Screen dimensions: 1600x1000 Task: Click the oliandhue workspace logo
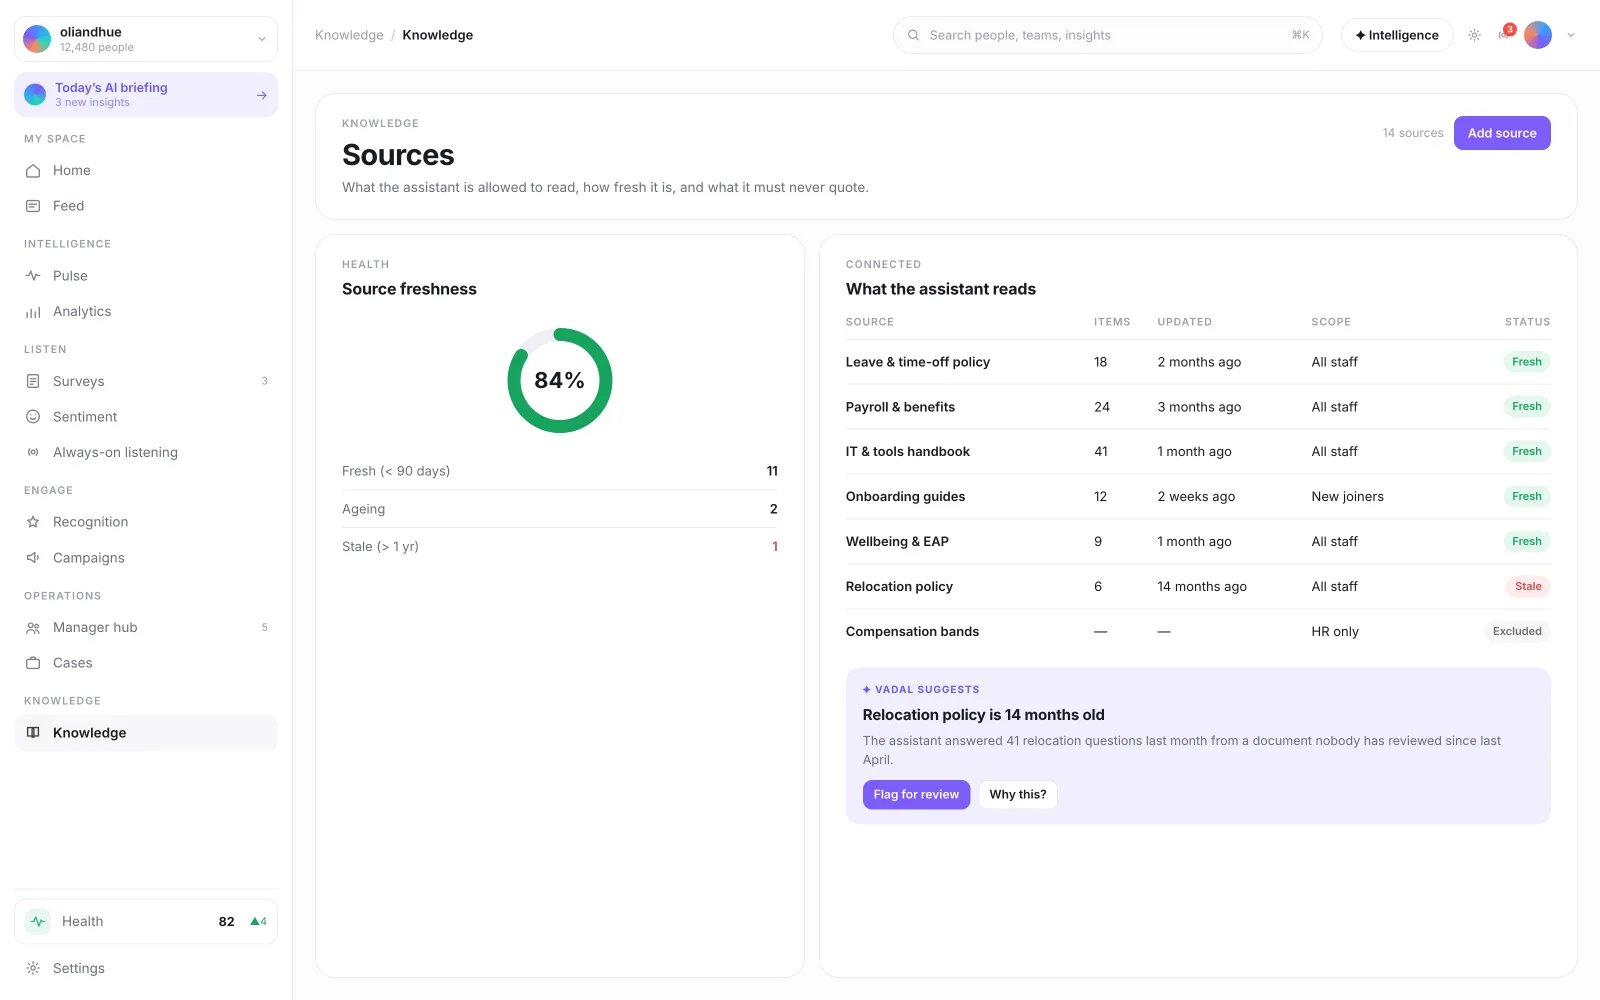(37, 39)
